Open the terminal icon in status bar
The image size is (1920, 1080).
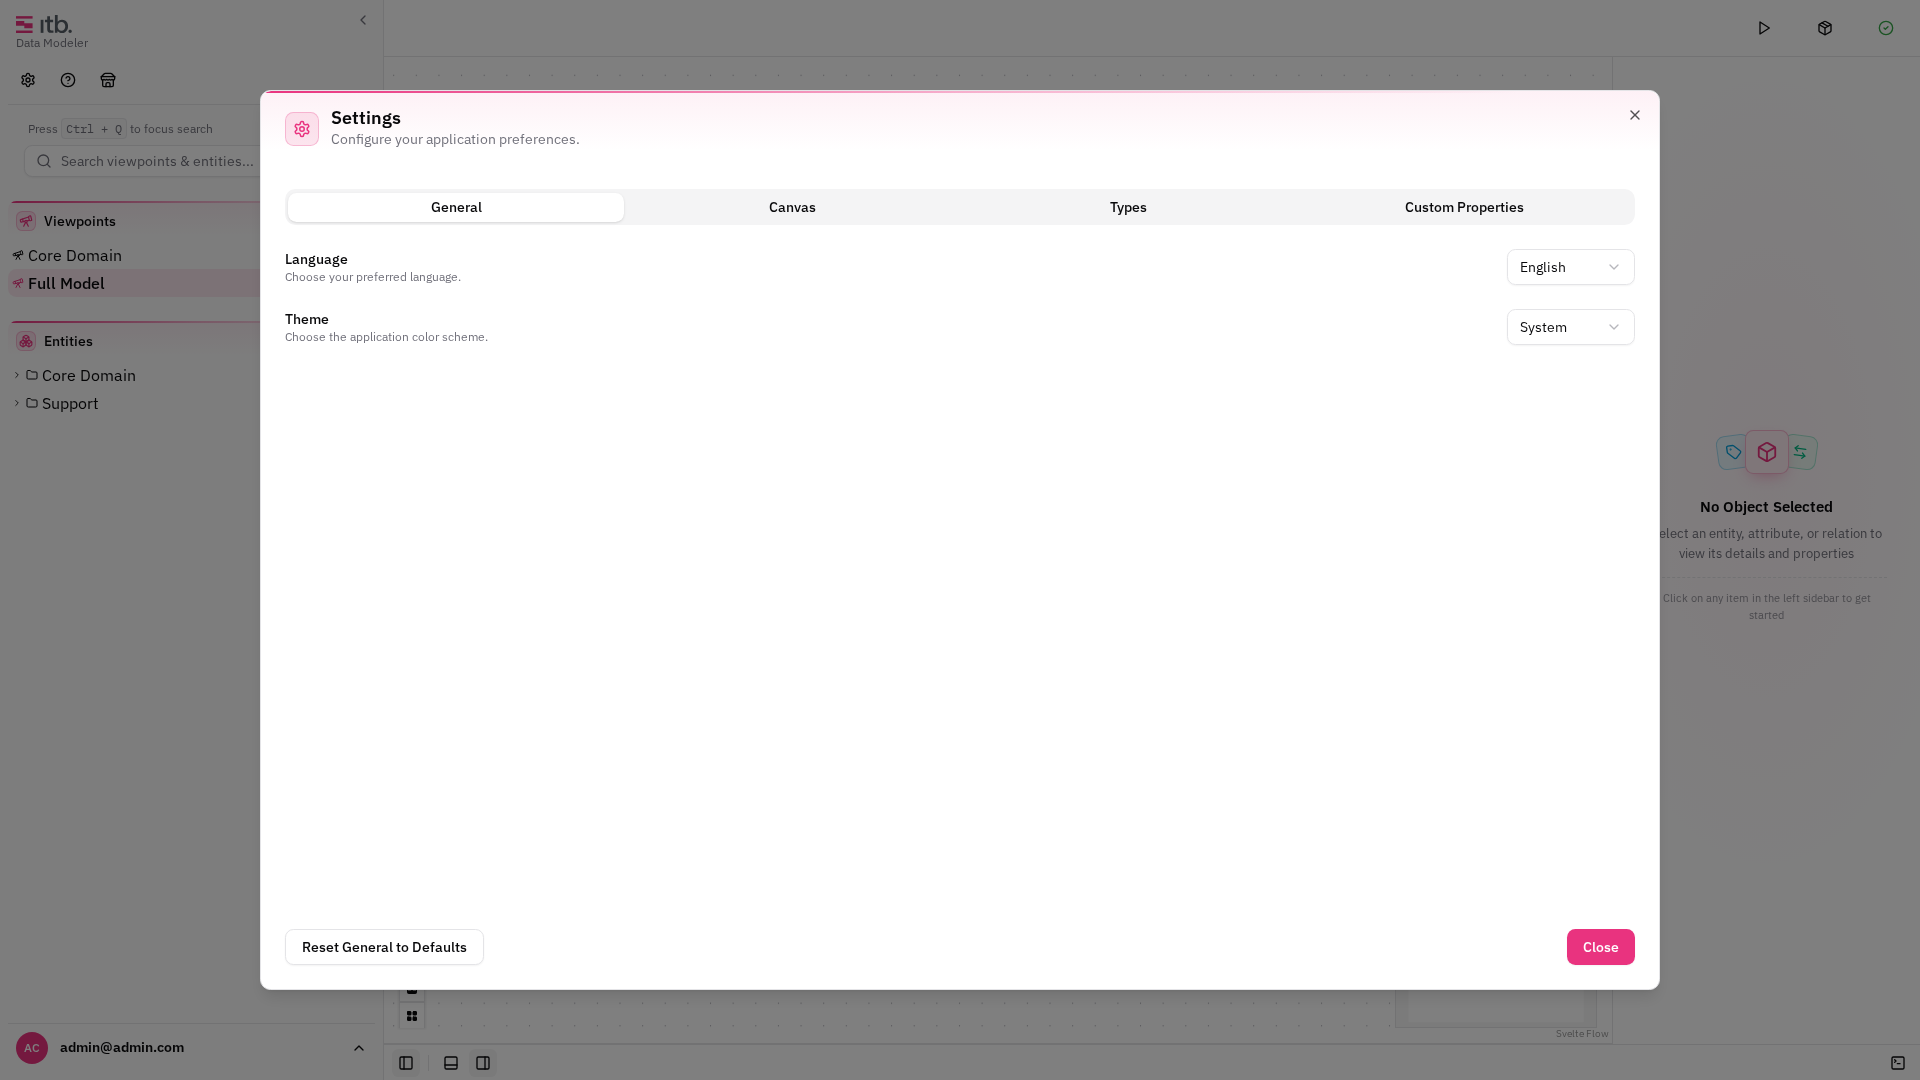coord(1898,1063)
